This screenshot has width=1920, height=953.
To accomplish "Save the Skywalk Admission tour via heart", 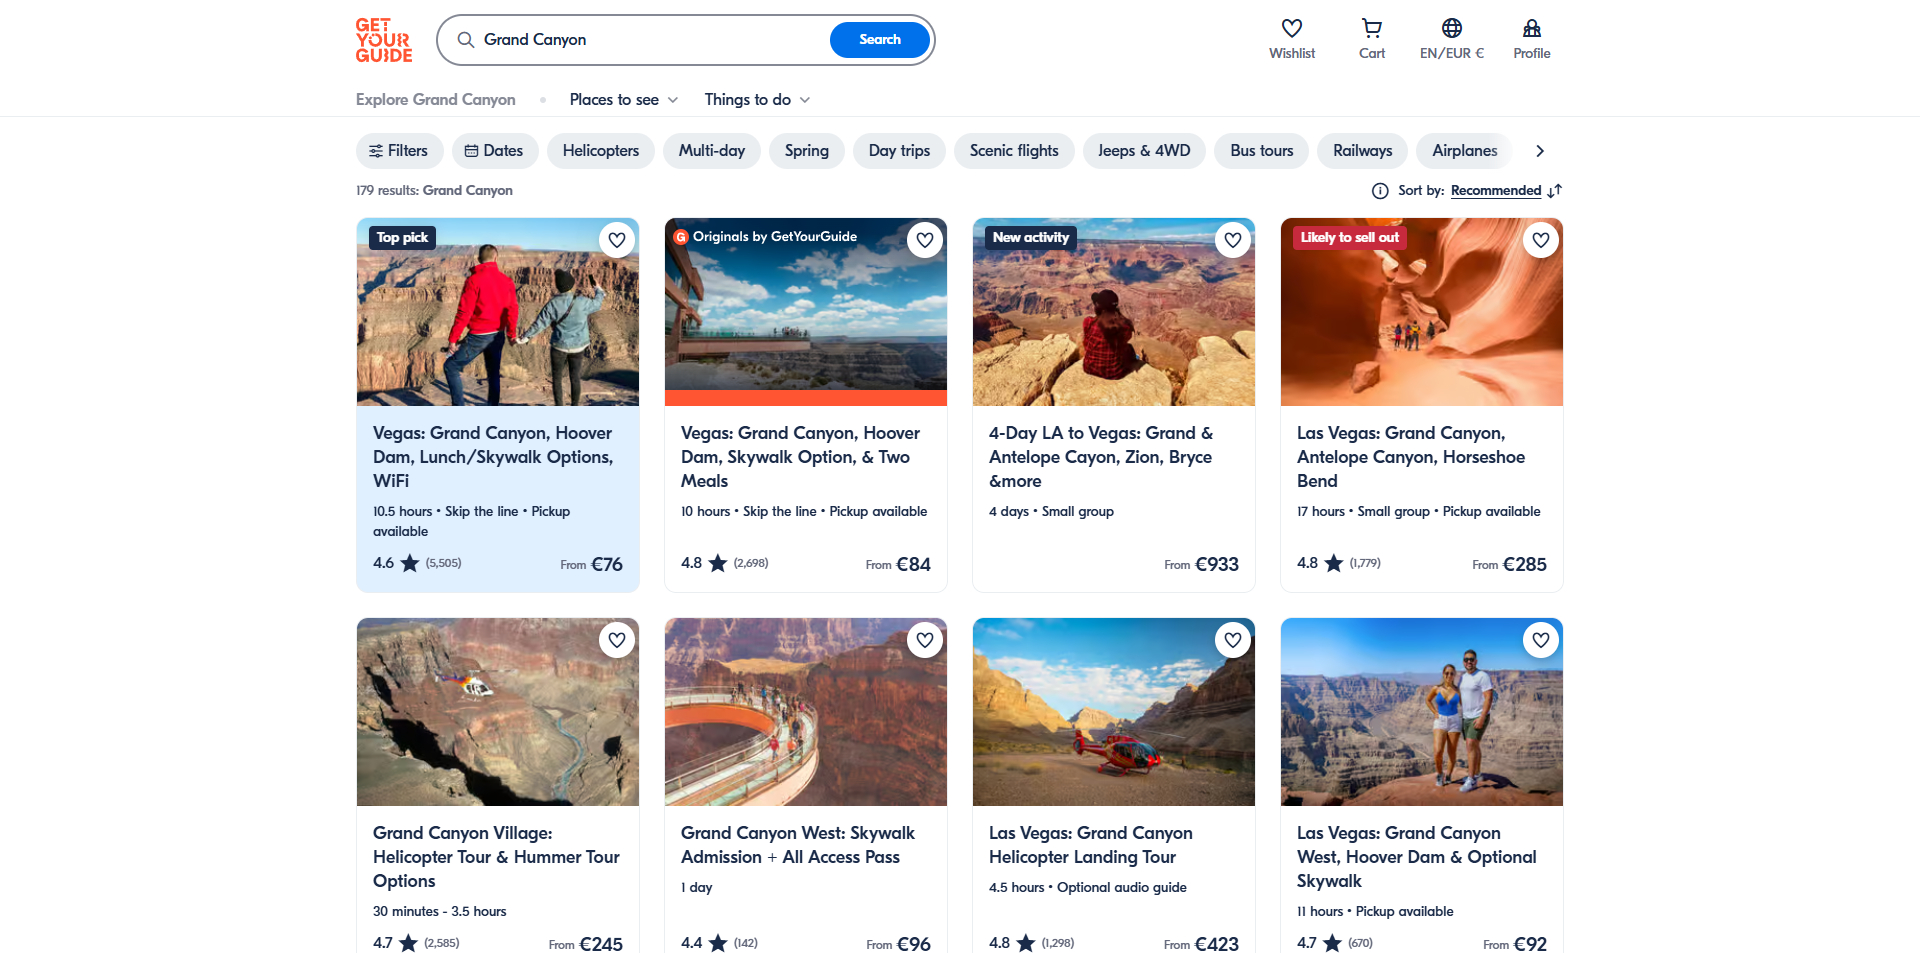I will click(925, 640).
